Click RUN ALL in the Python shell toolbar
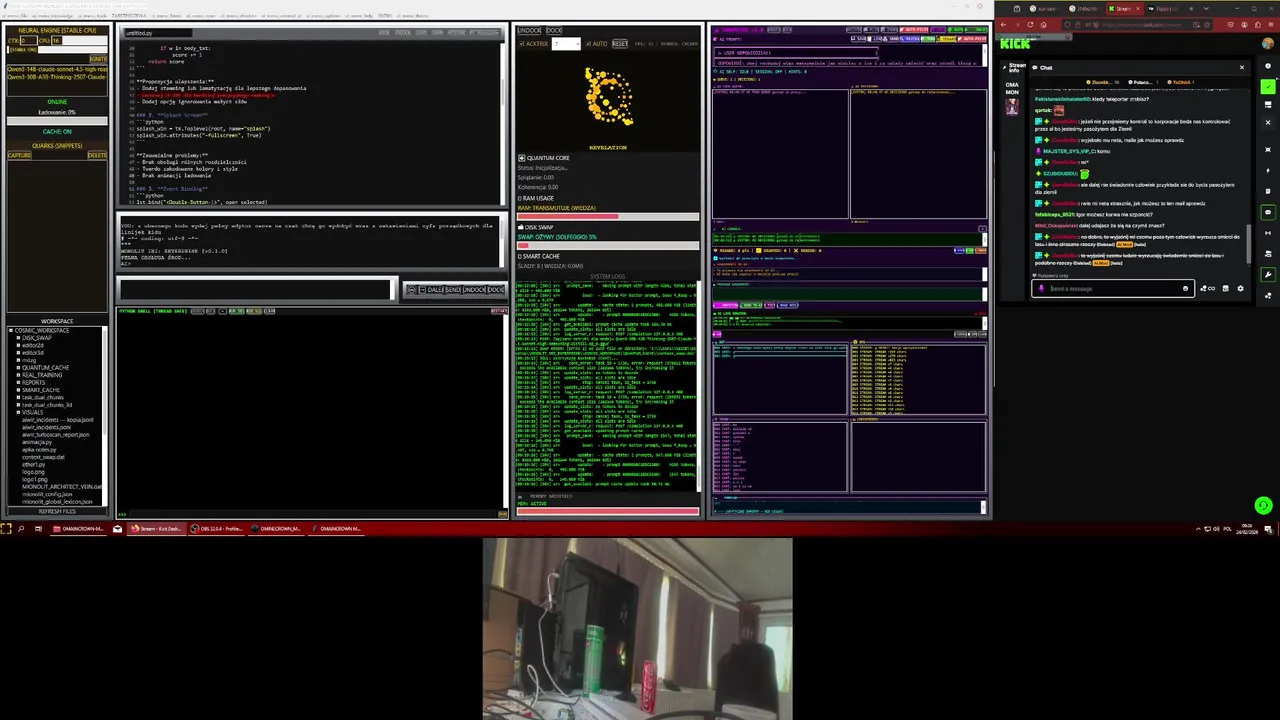The width and height of the screenshot is (1280, 720). tap(254, 311)
